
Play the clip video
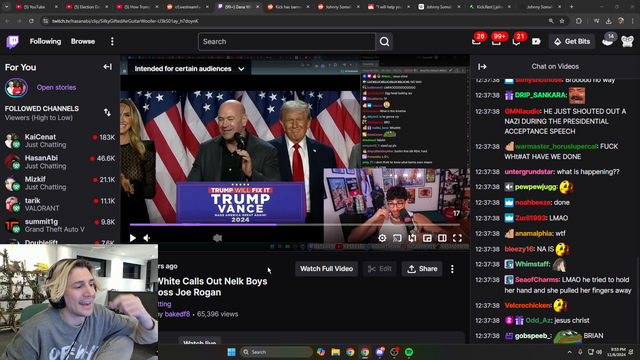133,238
